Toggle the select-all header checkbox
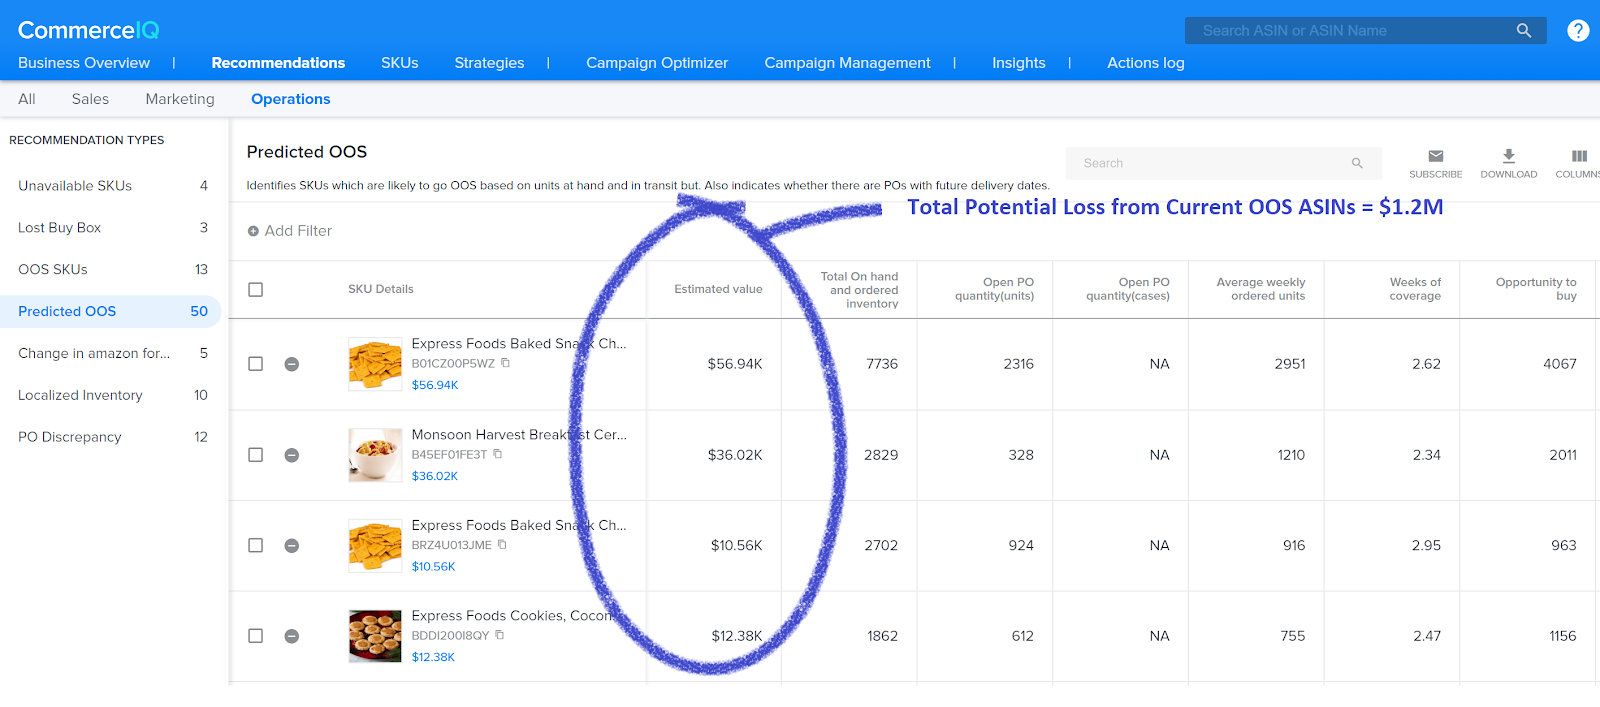Viewport: 1600px width, 707px height. [x=256, y=290]
